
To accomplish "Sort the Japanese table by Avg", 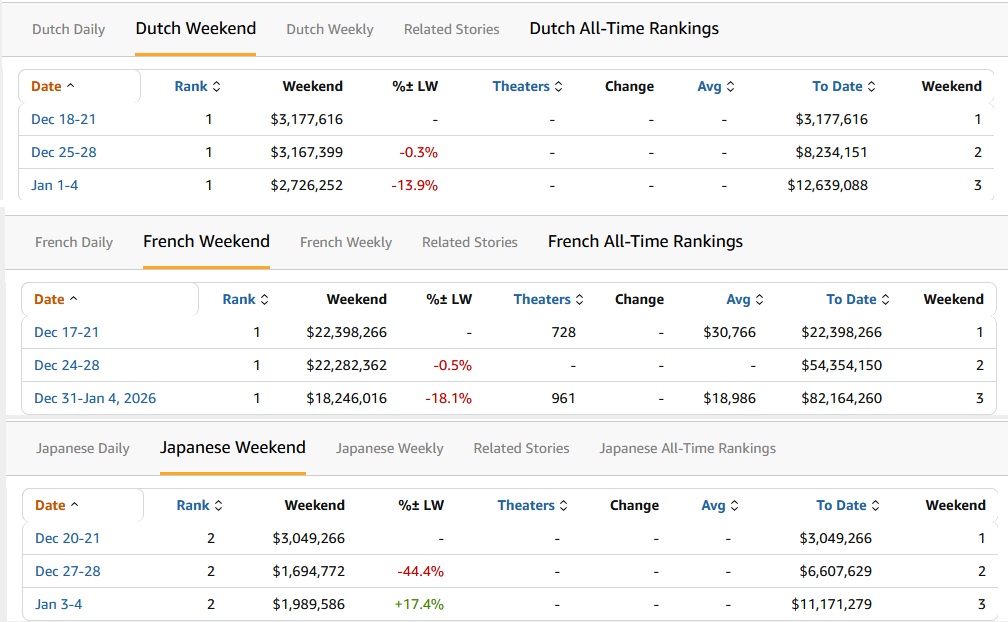I will 720,506.
